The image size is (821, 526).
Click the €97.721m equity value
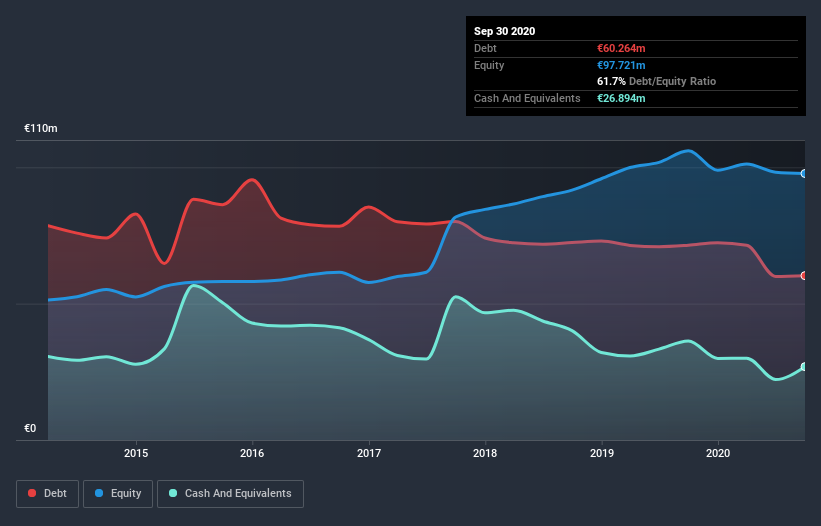pos(622,65)
